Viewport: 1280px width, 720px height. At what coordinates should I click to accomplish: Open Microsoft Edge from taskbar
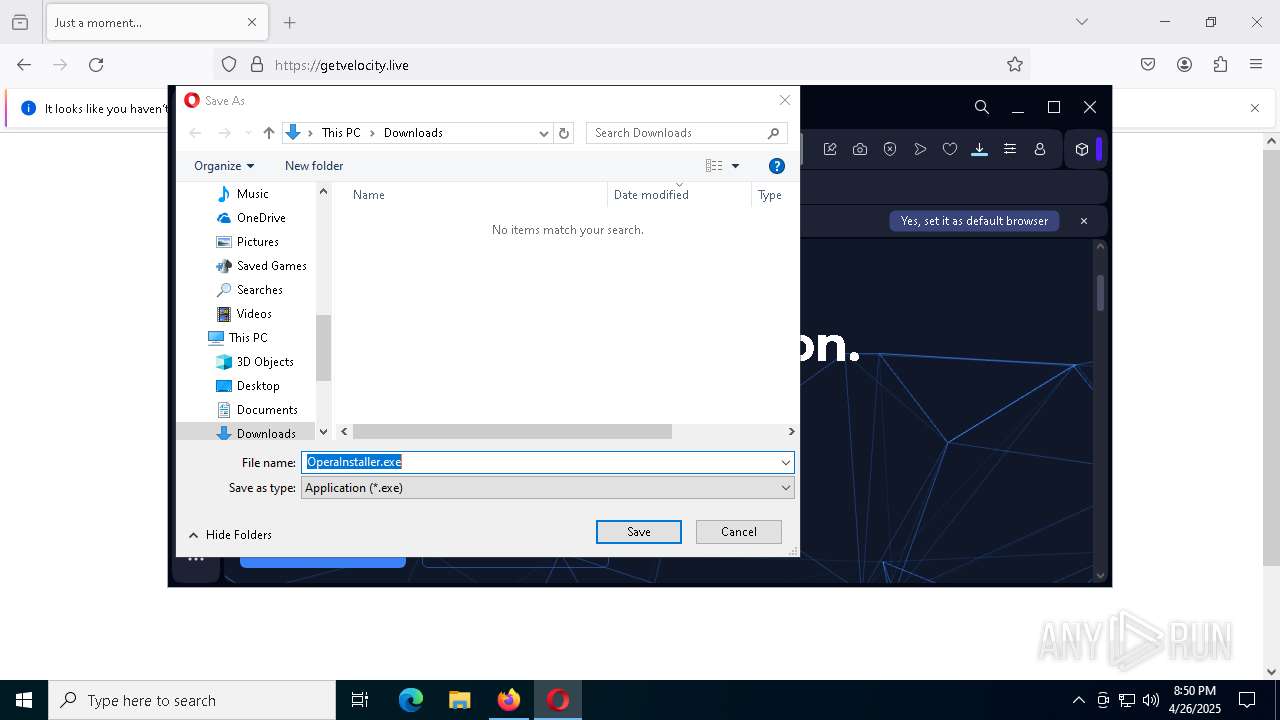[411, 700]
